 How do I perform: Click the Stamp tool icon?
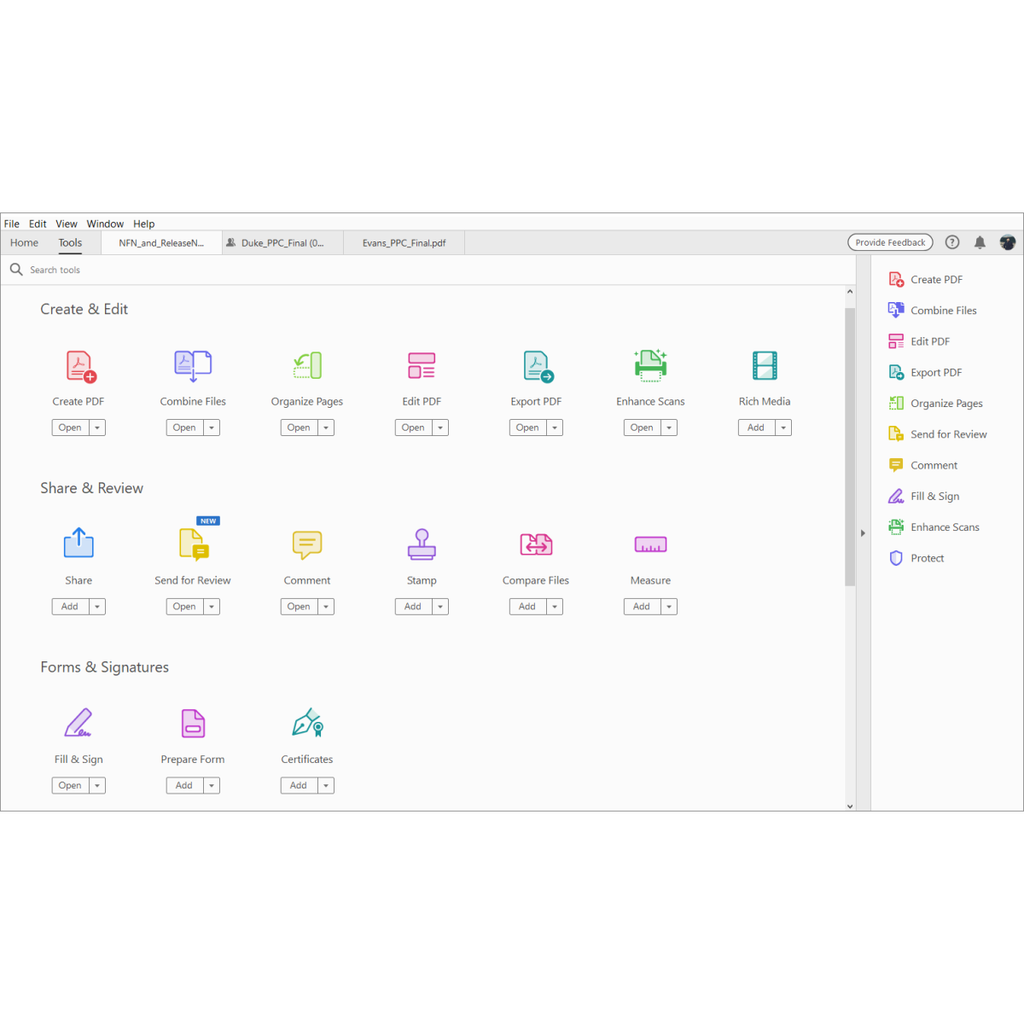click(421, 545)
